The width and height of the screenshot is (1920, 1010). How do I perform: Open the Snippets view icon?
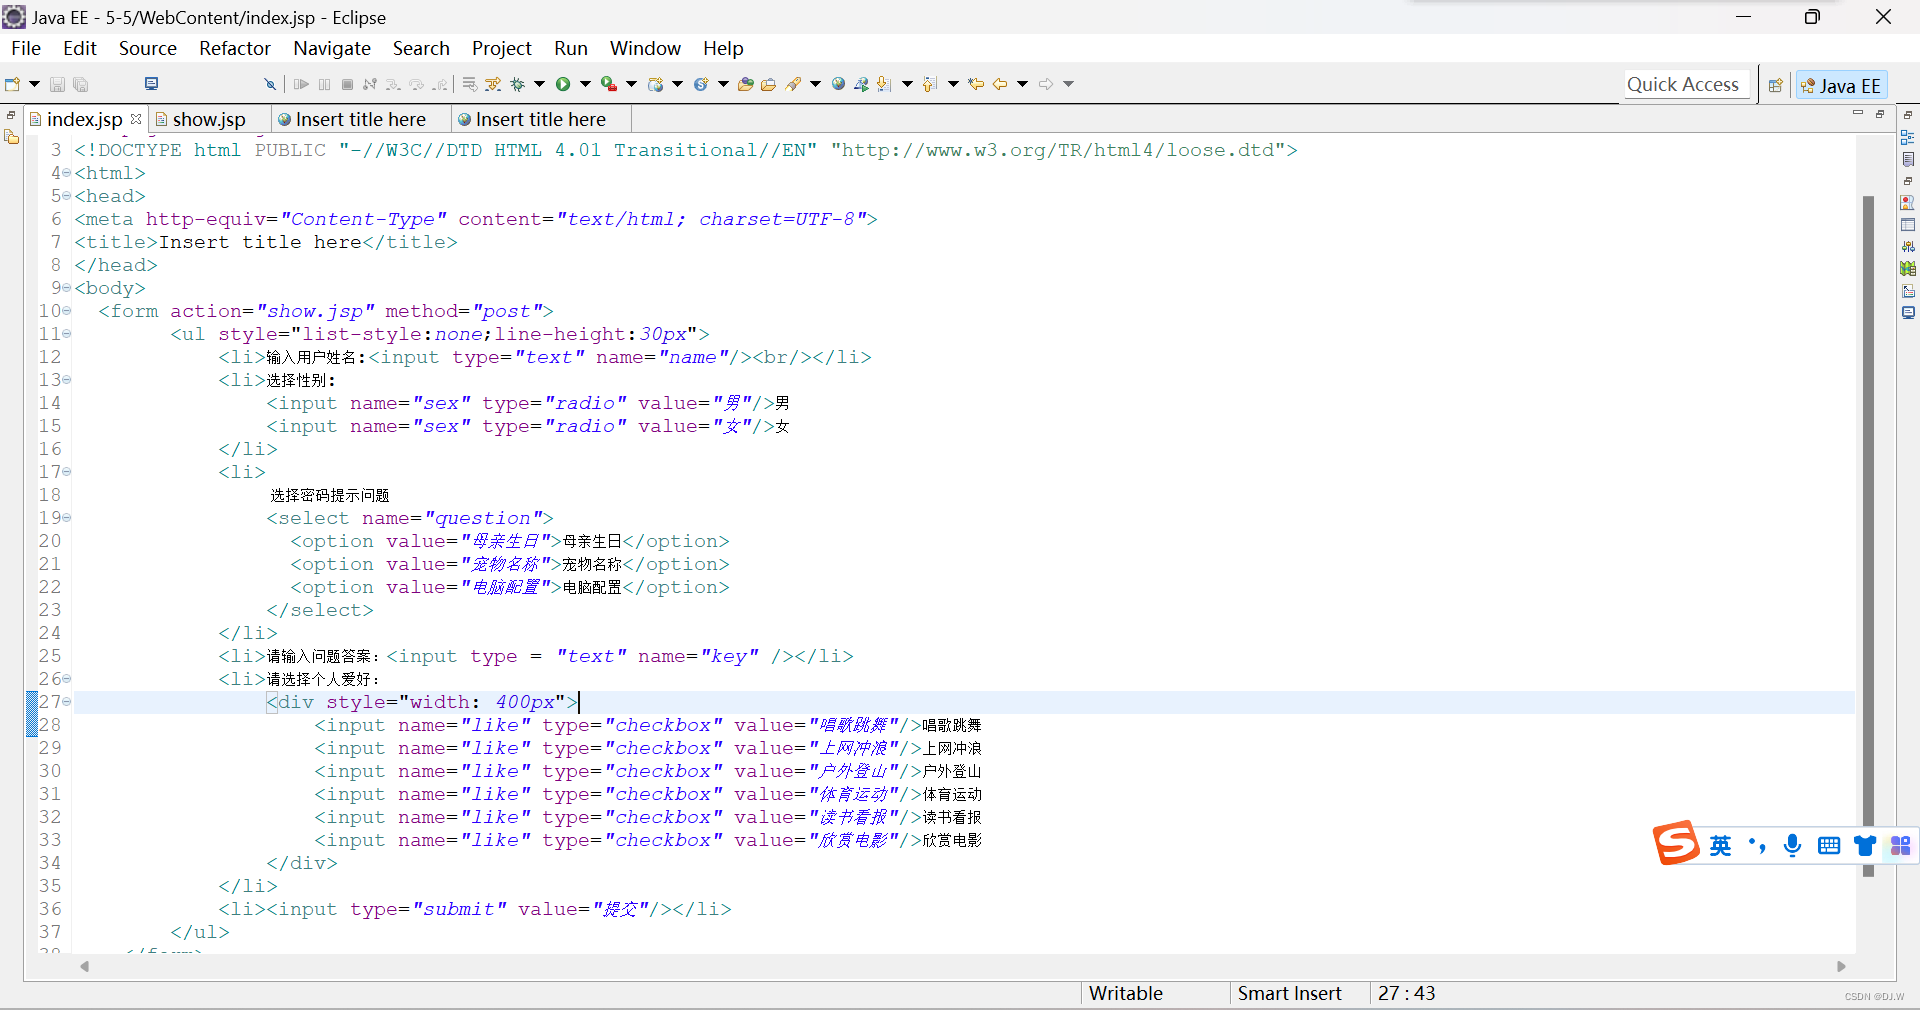tap(1908, 291)
